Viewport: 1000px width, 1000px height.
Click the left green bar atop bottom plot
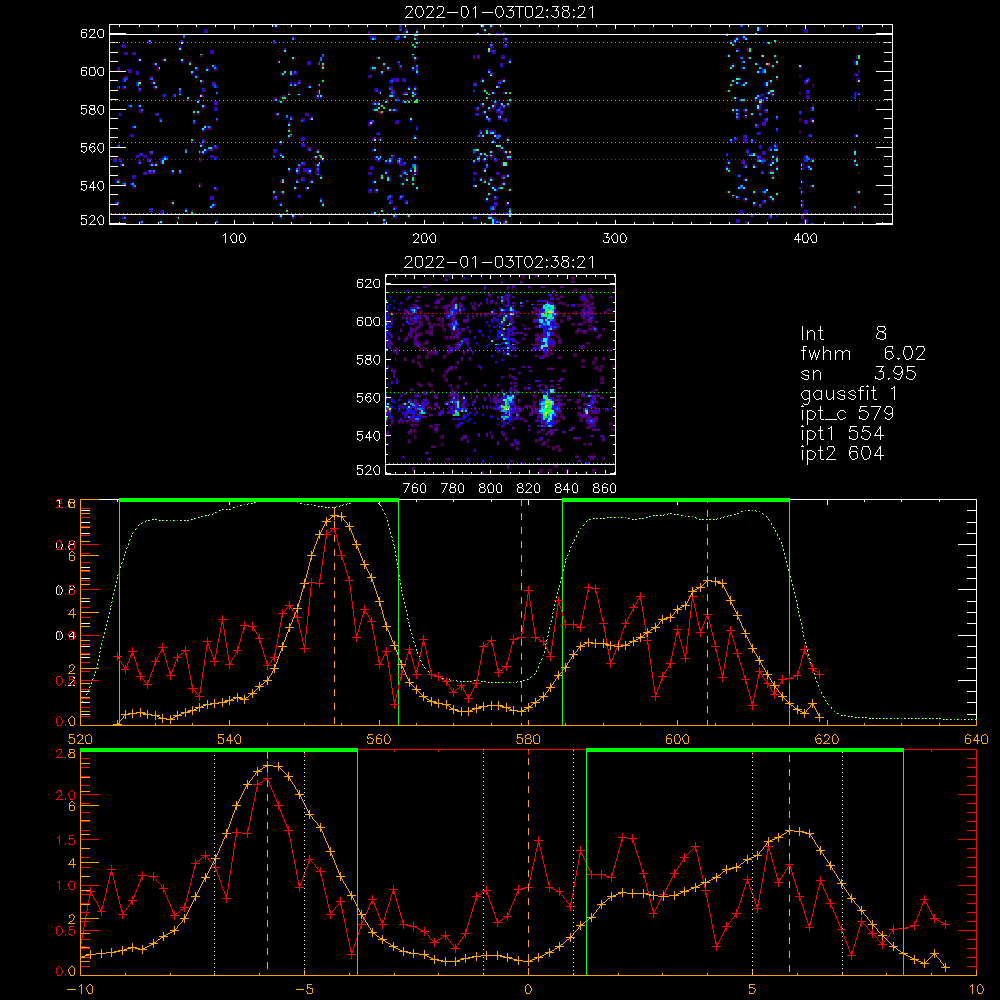click(219, 751)
